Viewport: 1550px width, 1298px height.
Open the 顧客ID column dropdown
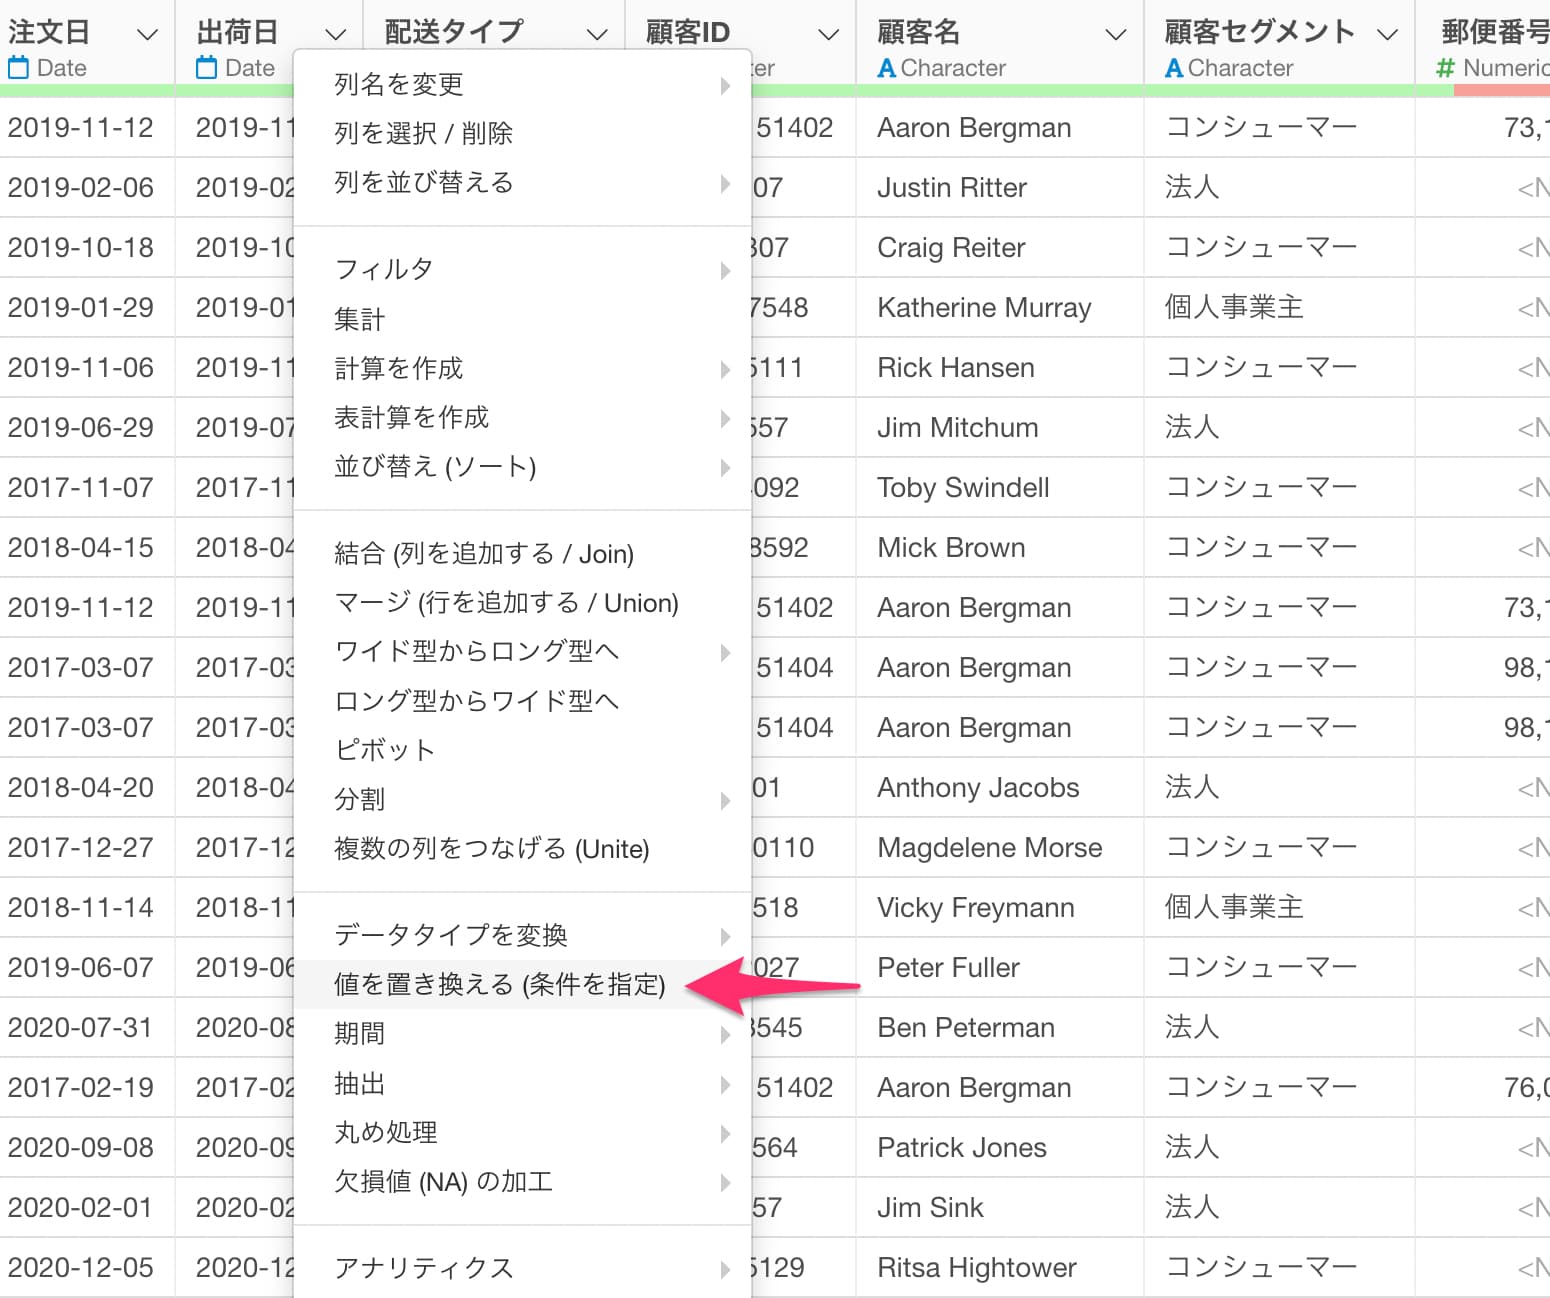coord(828,35)
